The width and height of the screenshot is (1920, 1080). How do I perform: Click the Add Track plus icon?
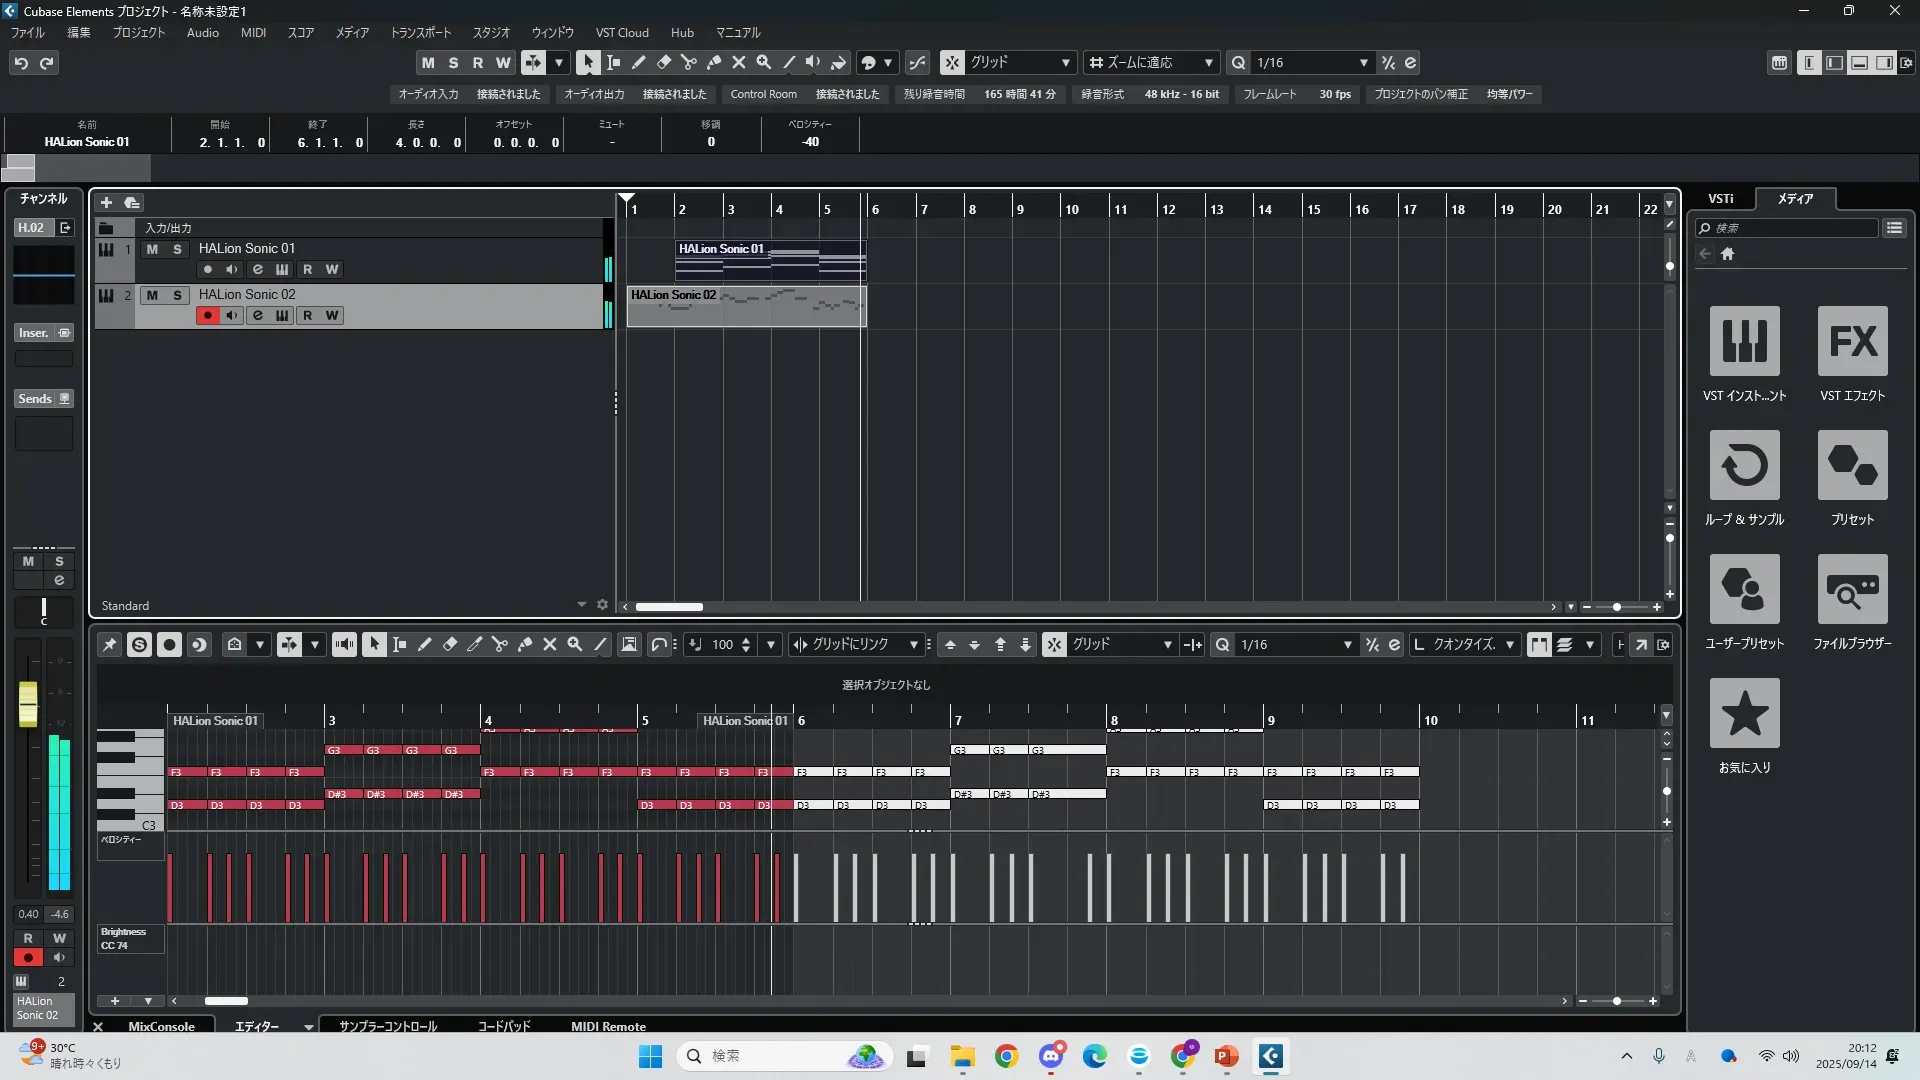tap(106, 203)
